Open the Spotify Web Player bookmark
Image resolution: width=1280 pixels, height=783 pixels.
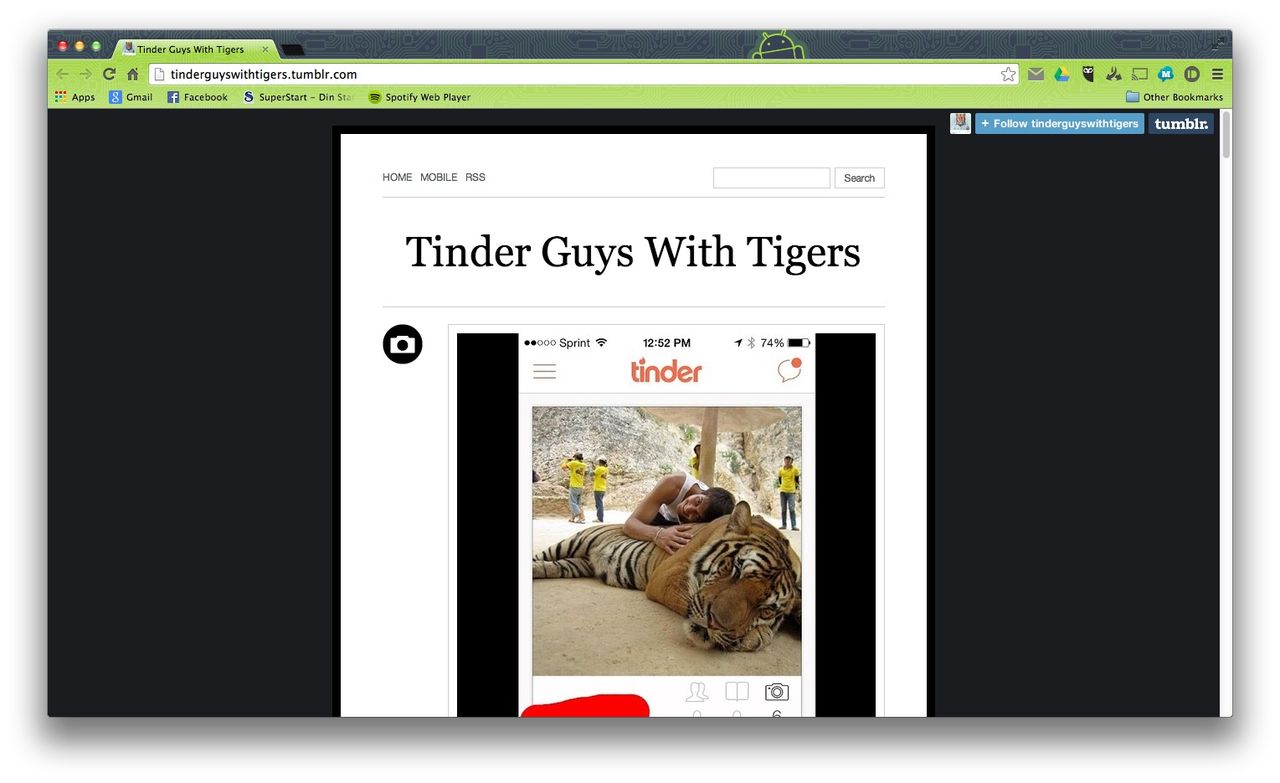coord(419,97)
